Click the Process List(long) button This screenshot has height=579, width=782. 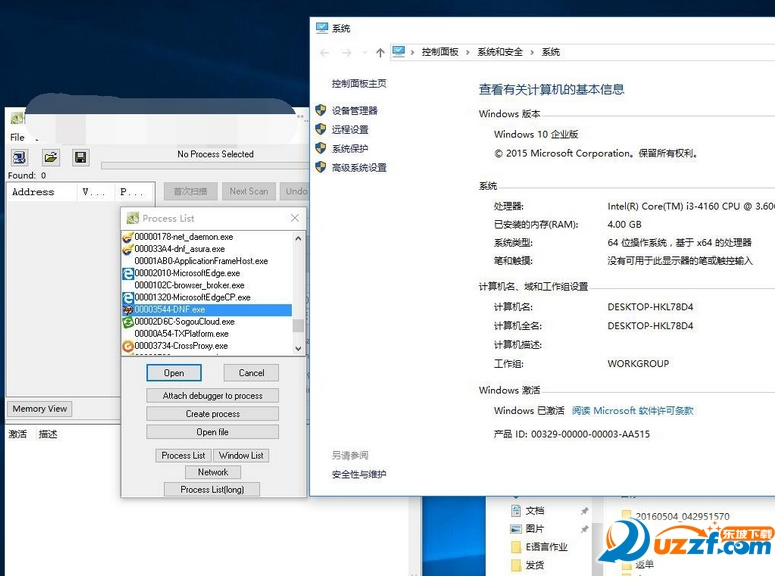(212, 489)
